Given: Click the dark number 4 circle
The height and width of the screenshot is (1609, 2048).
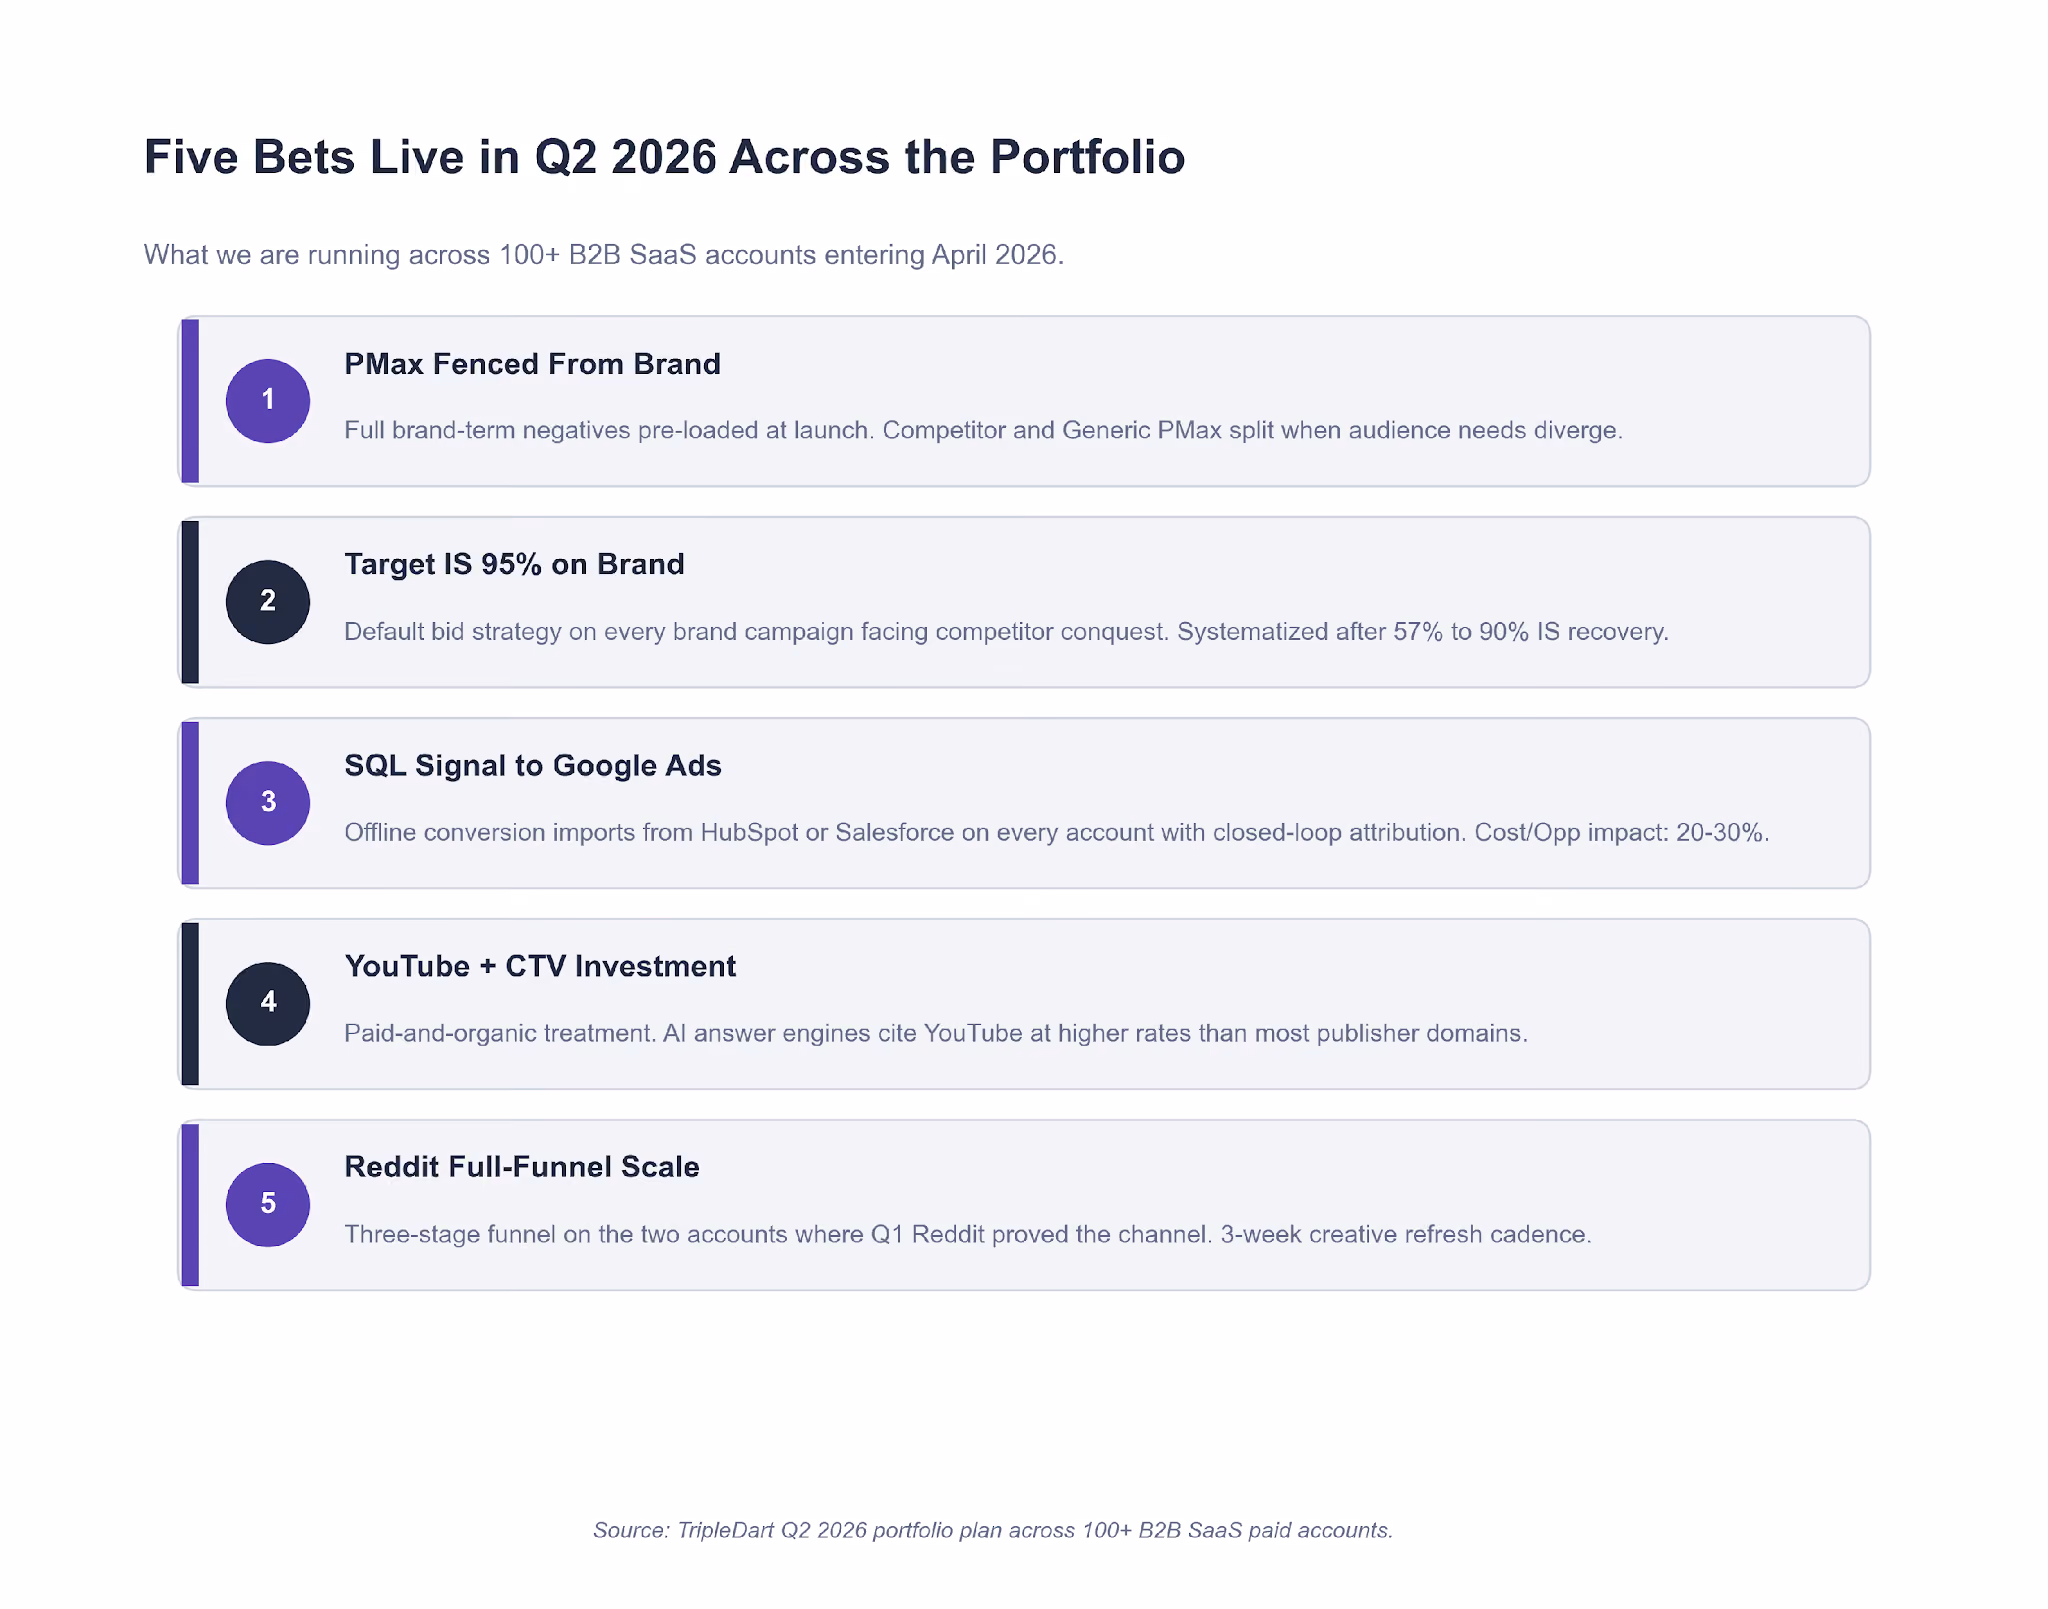Looking at the screenshot, I should [267, 1003].
